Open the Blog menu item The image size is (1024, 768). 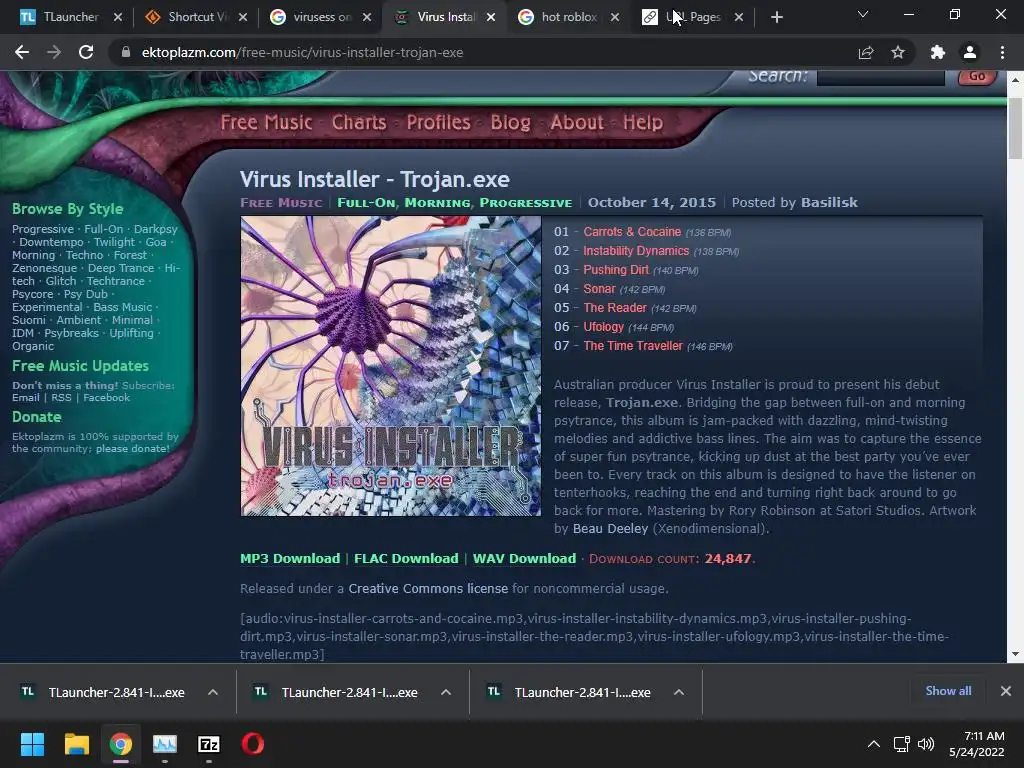(510, 122)
